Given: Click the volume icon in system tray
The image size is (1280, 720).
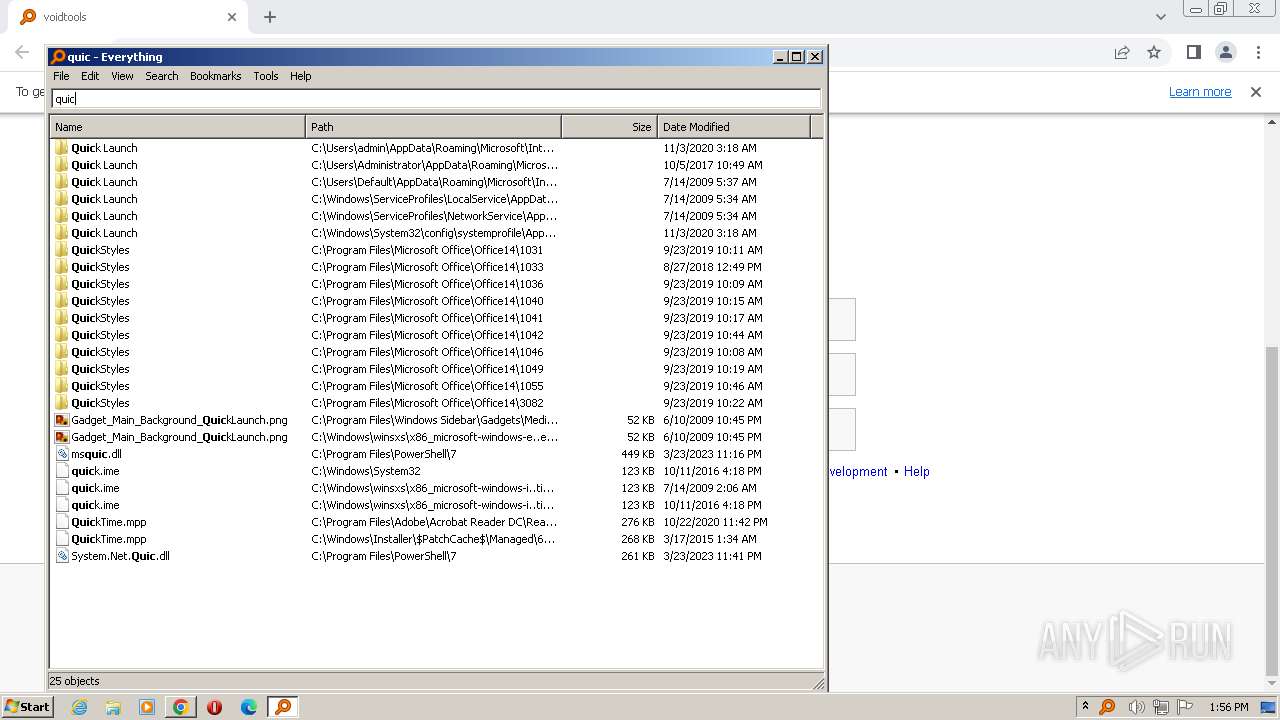Looking at the screenshot, I should 1136,707.
